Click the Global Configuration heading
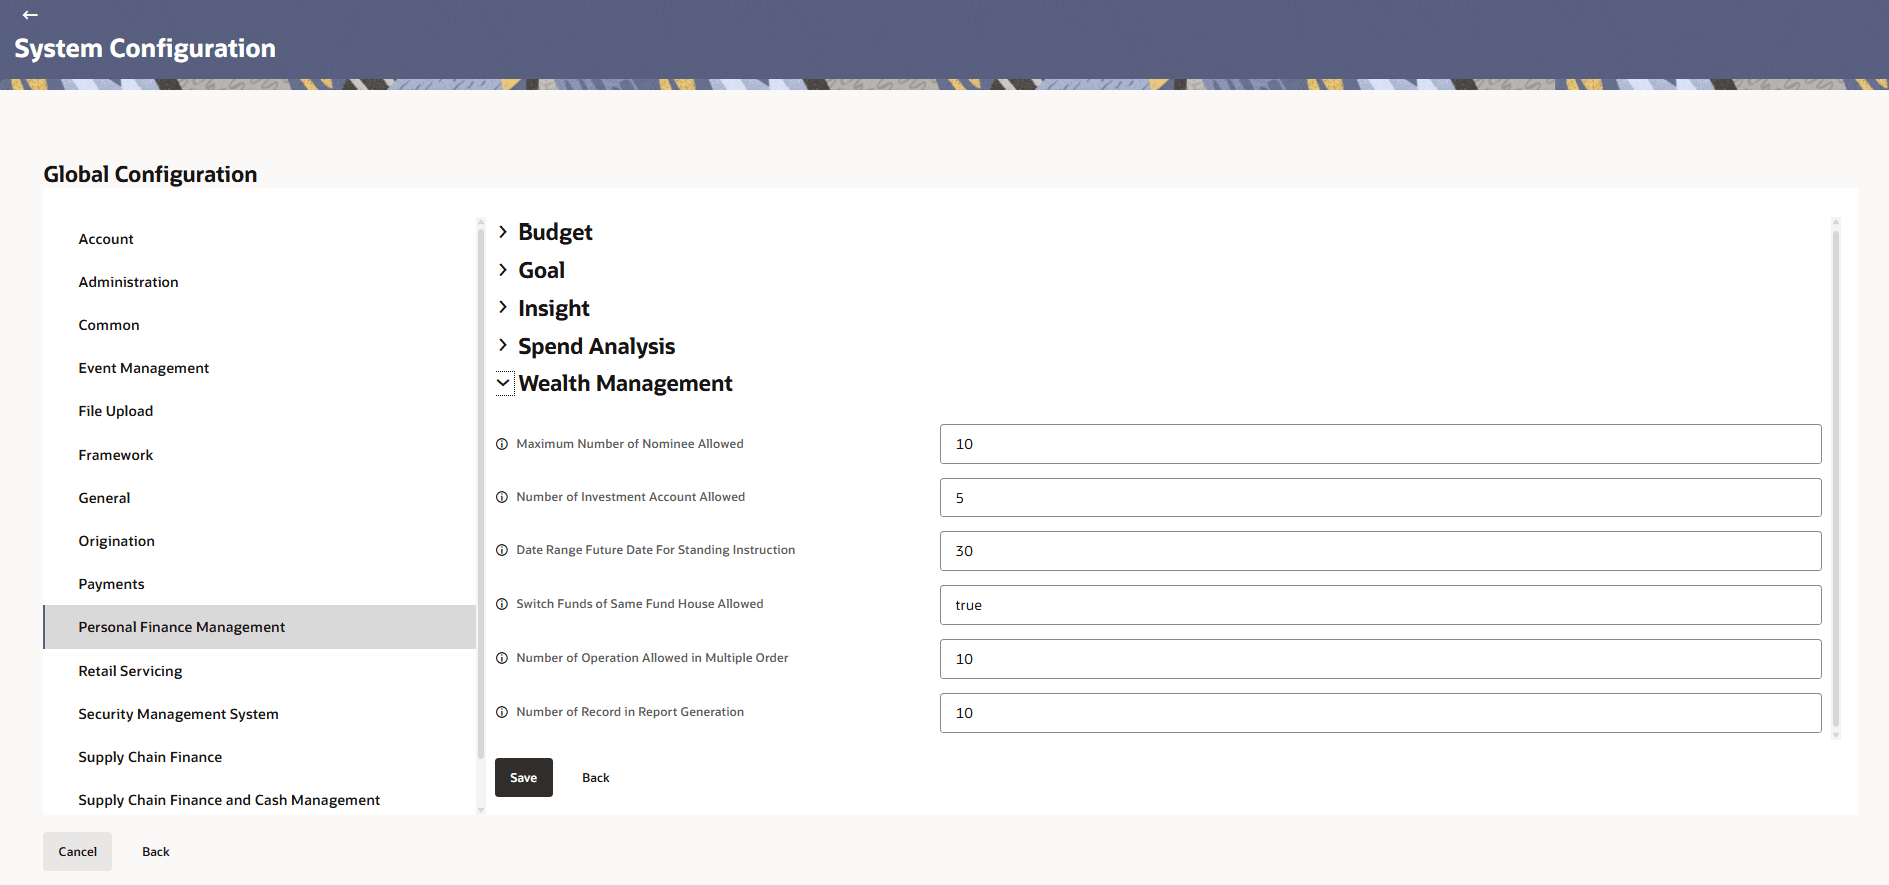The width and height of the screenshot is (1889, 885). [x=150, y=174]
